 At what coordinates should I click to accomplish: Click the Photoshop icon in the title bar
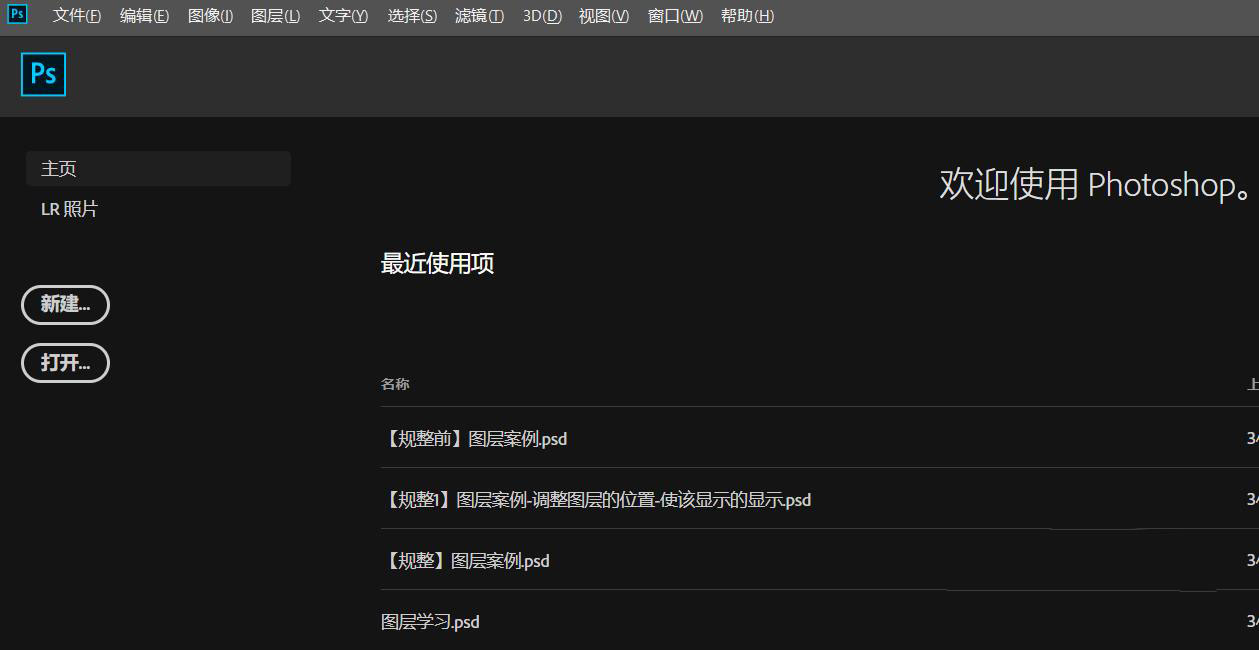pyautogui.click(x=16, y=15)
